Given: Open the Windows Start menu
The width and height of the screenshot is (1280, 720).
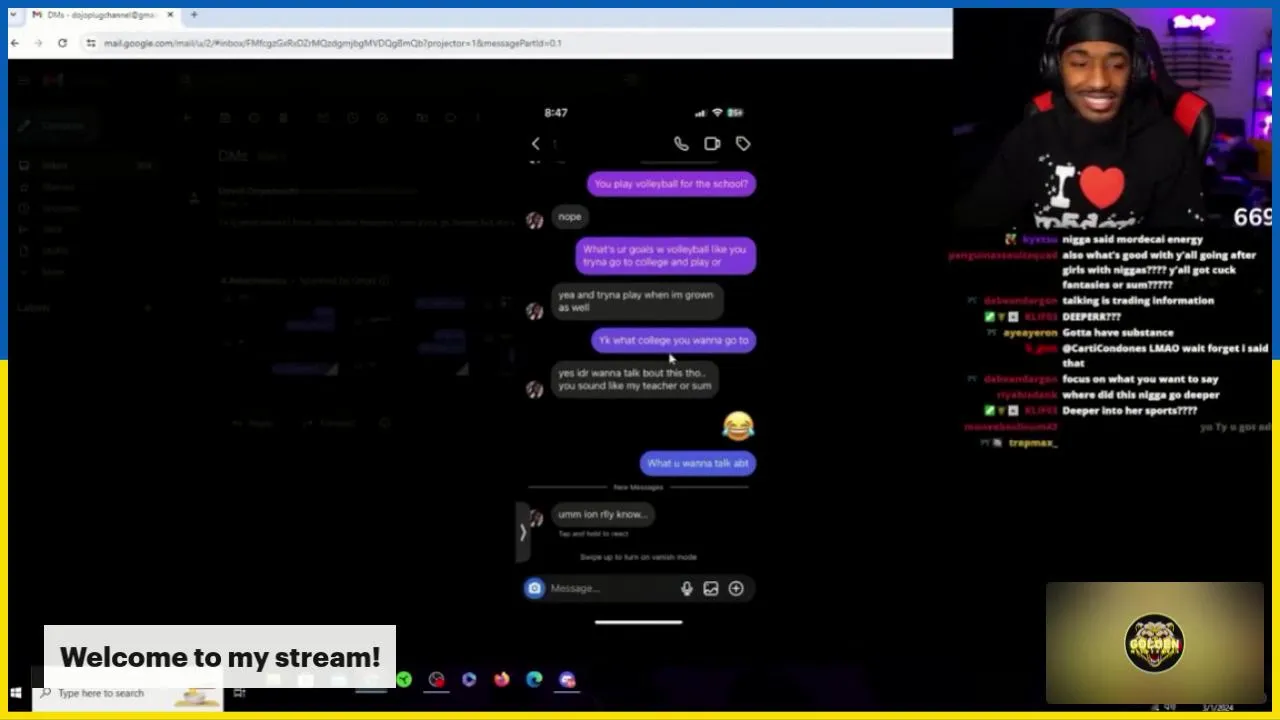Looking at the screenshot, I should click(x=16, y=693).
